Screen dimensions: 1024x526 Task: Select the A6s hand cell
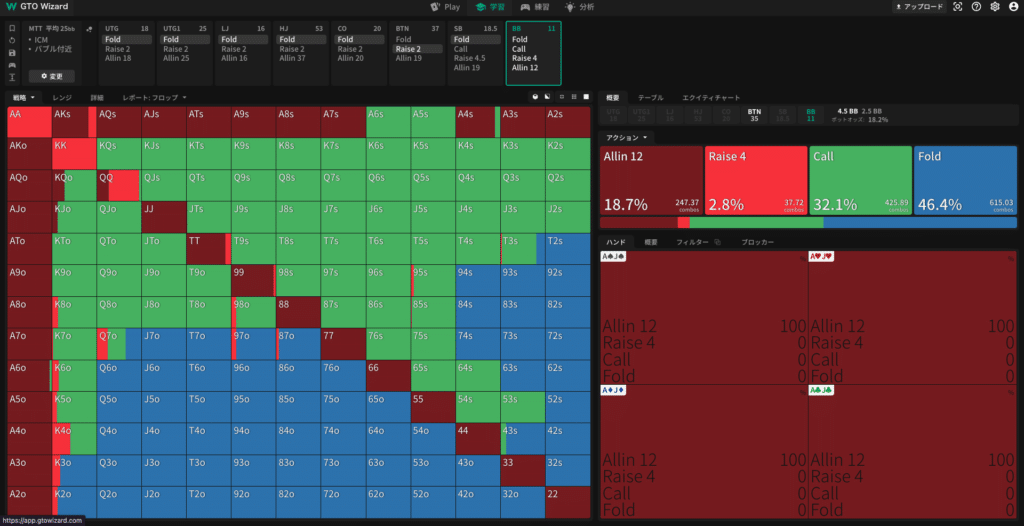(x=388, y=122)
